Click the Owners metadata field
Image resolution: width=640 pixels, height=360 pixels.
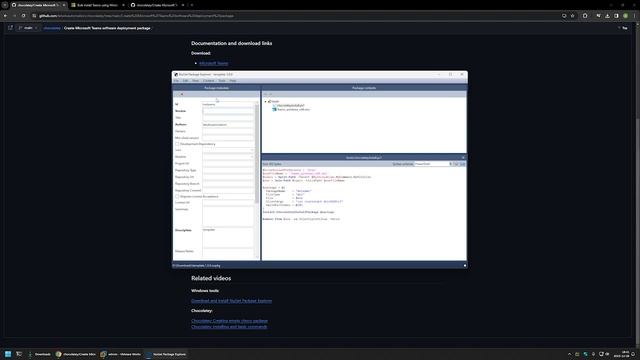coord(228,131)
